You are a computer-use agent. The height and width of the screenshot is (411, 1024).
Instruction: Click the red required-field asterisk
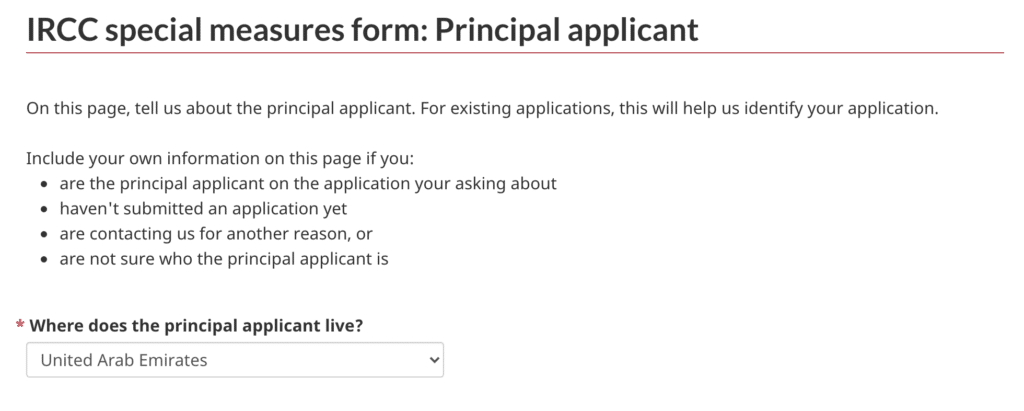20,327
